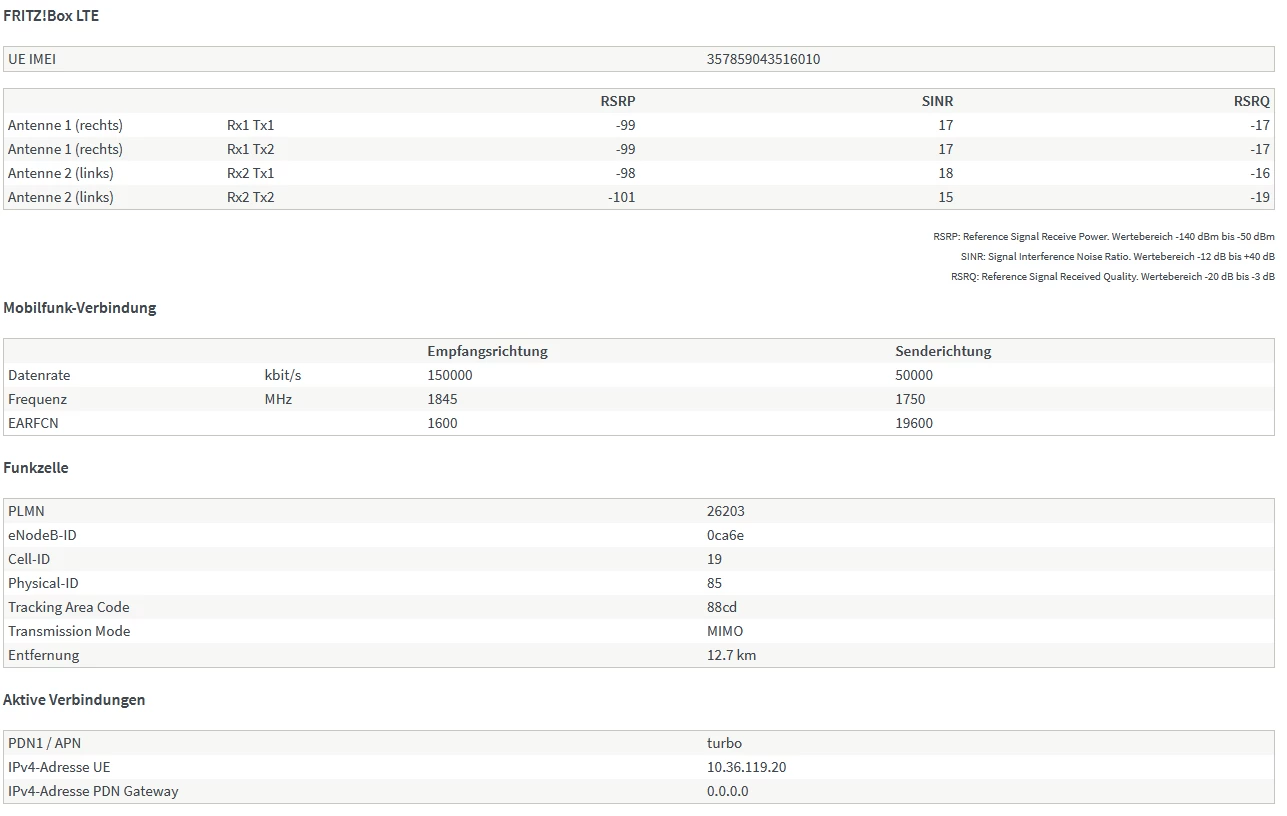
Task: Click the Antenne 2 (links) Rx2 Tx2 row
Action: pyautogui.click(x=639, y=197)
